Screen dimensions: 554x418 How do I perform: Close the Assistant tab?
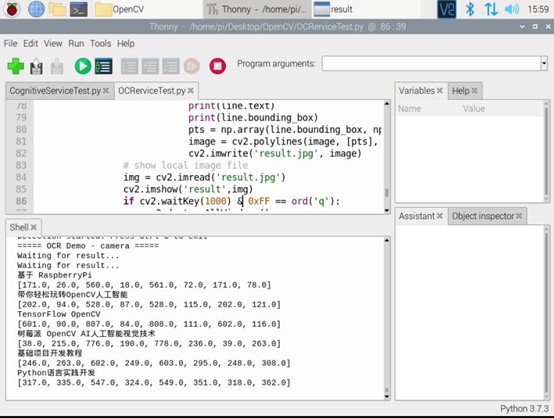coord(440,216)
